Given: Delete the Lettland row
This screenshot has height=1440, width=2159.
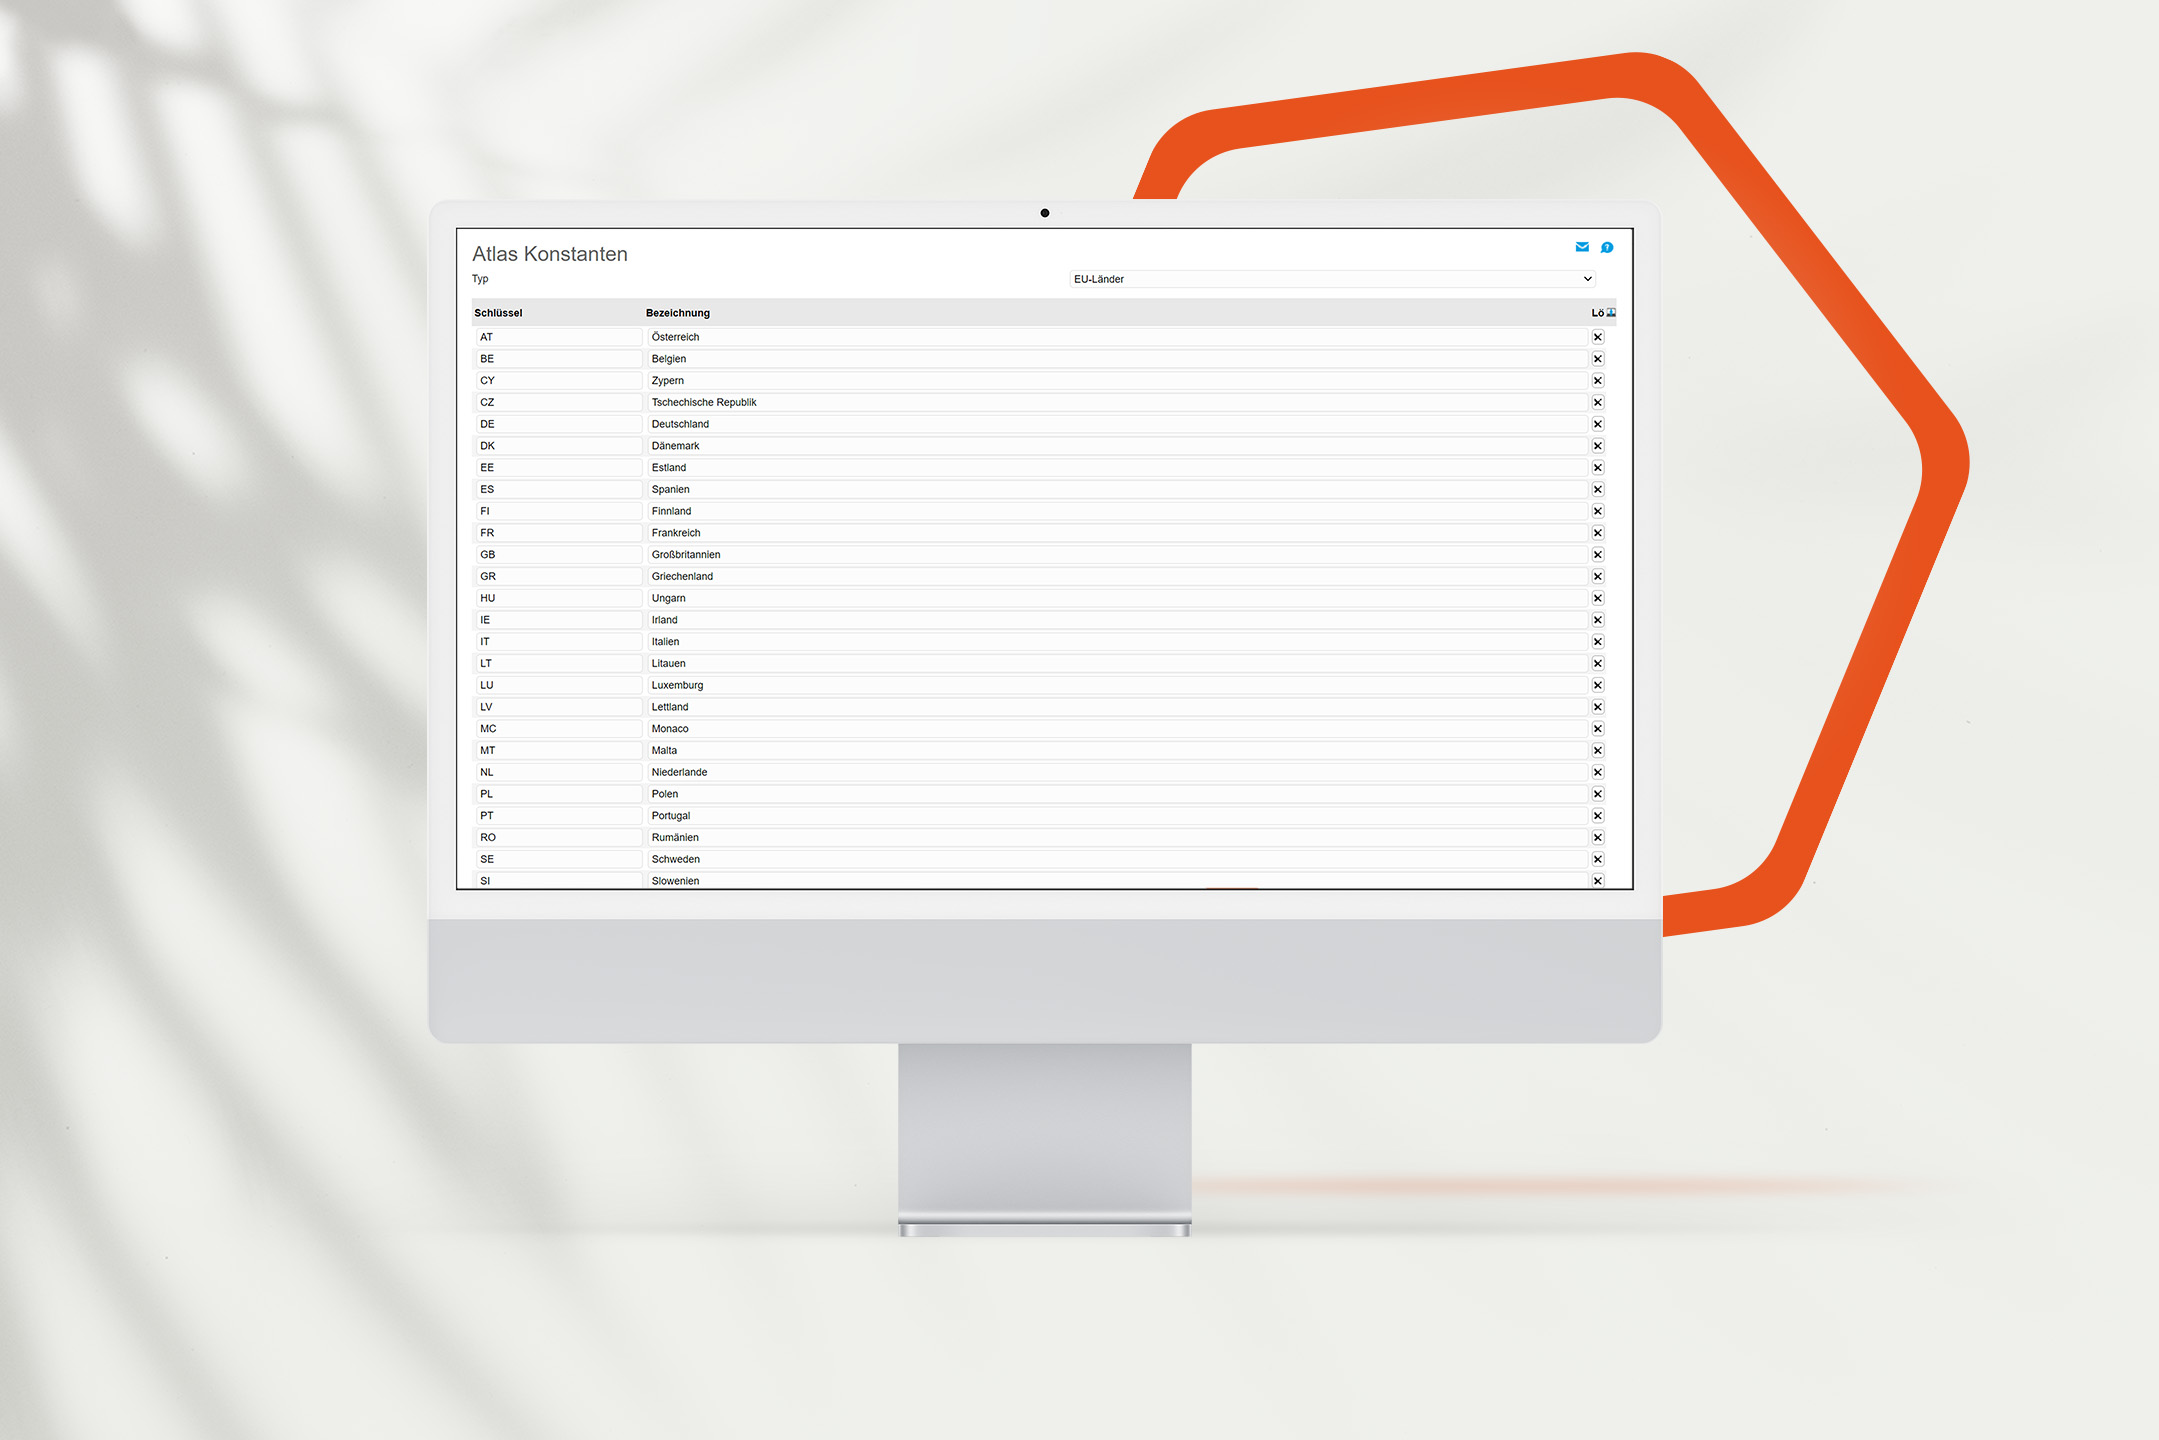Looking at the screenshot, I should [x=1598, y=707].
